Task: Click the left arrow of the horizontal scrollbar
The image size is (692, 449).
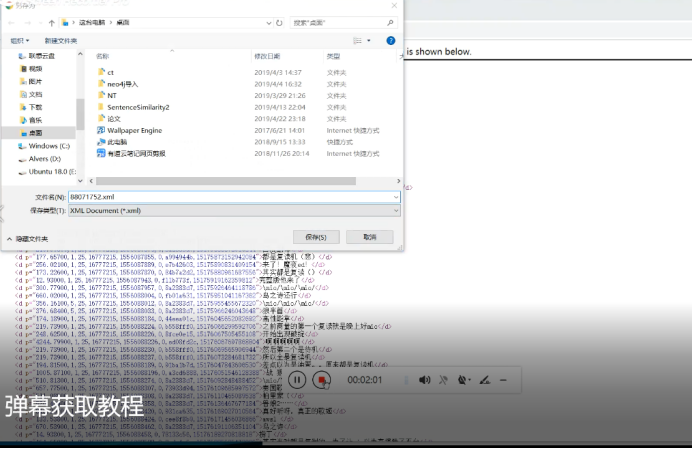Action: point(91,181)
